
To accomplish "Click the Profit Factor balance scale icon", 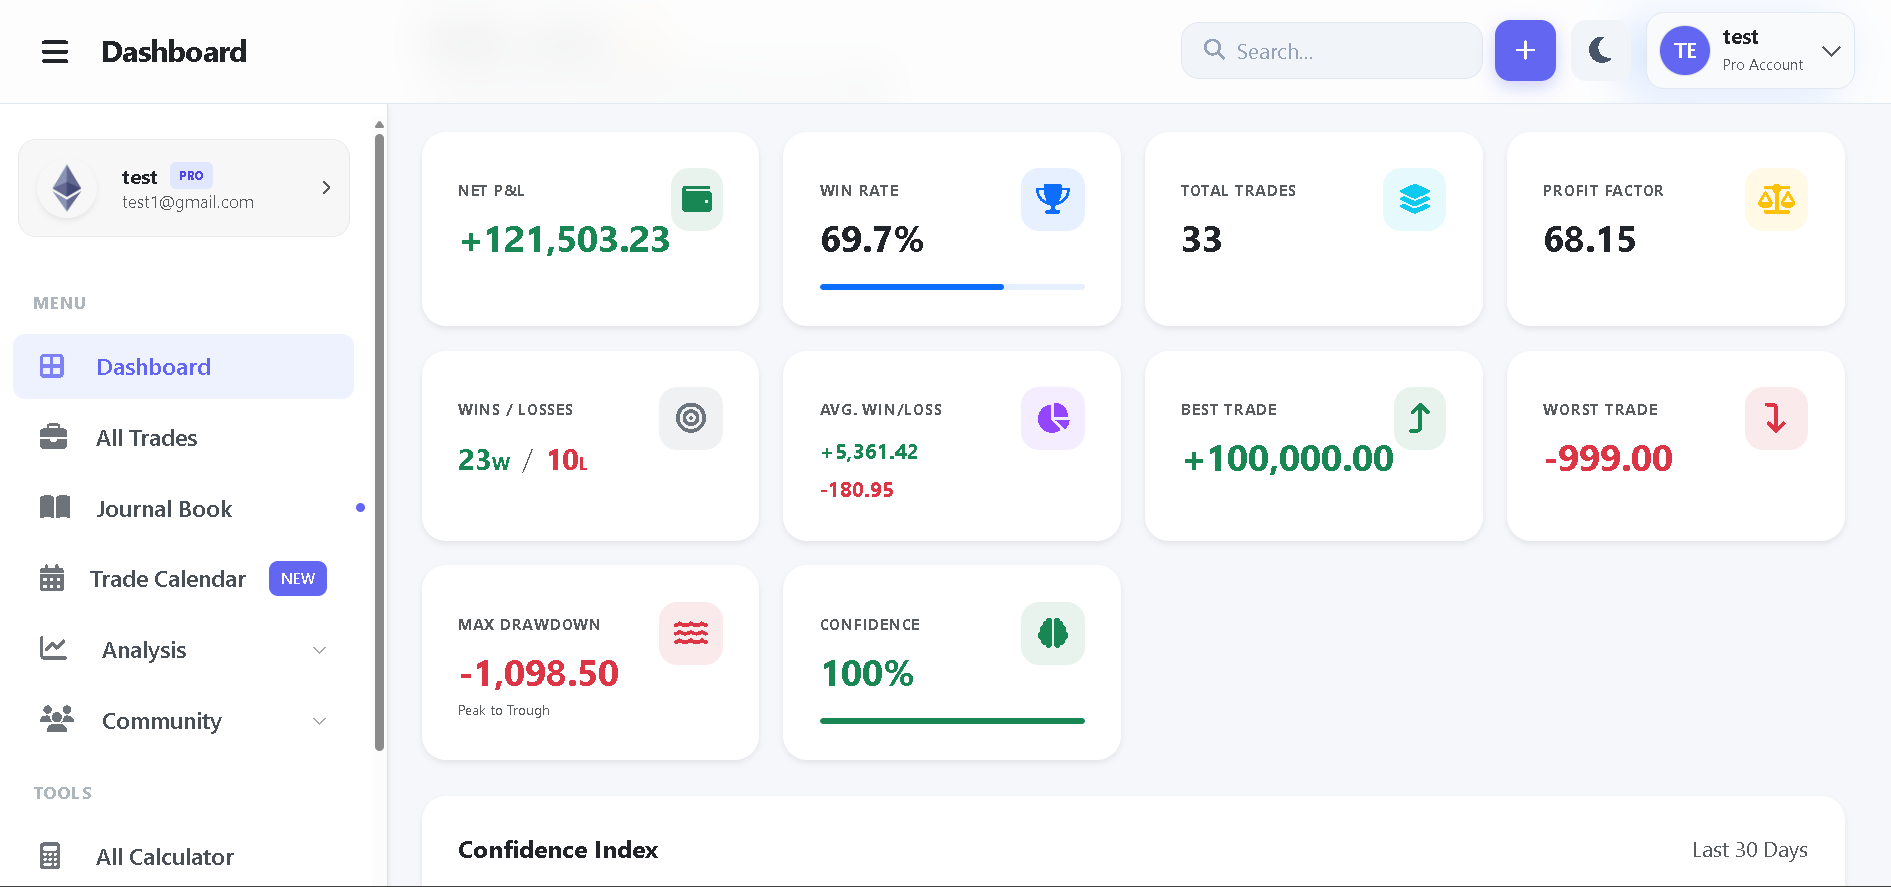I will click(x=1776, y=199).
